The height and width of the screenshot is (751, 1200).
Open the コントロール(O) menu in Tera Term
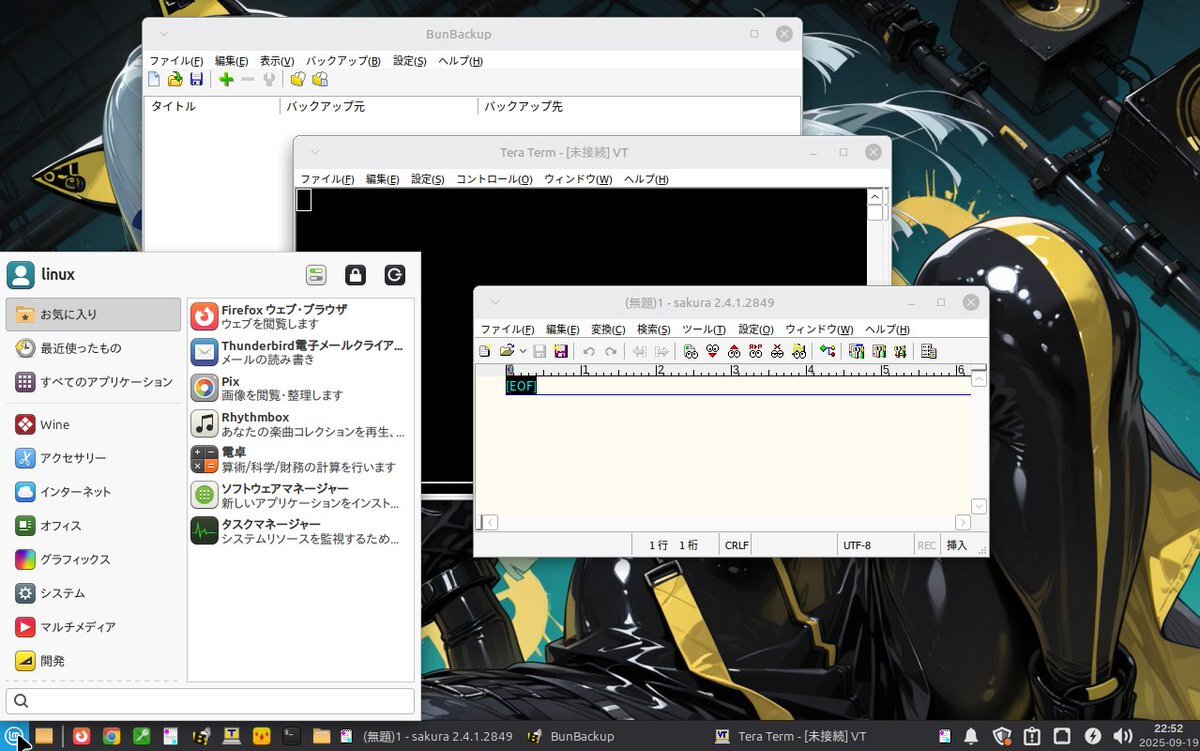494,179
